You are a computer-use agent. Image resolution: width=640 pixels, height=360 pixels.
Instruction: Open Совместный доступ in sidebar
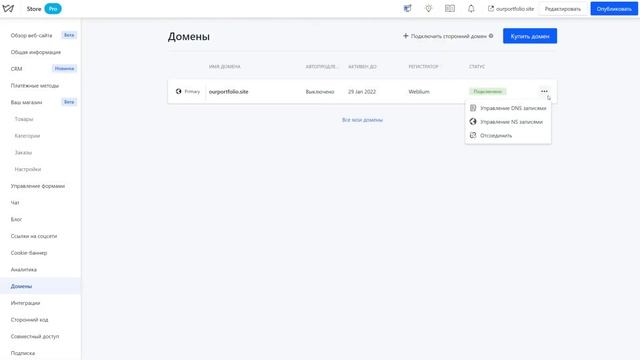[35, 337]
